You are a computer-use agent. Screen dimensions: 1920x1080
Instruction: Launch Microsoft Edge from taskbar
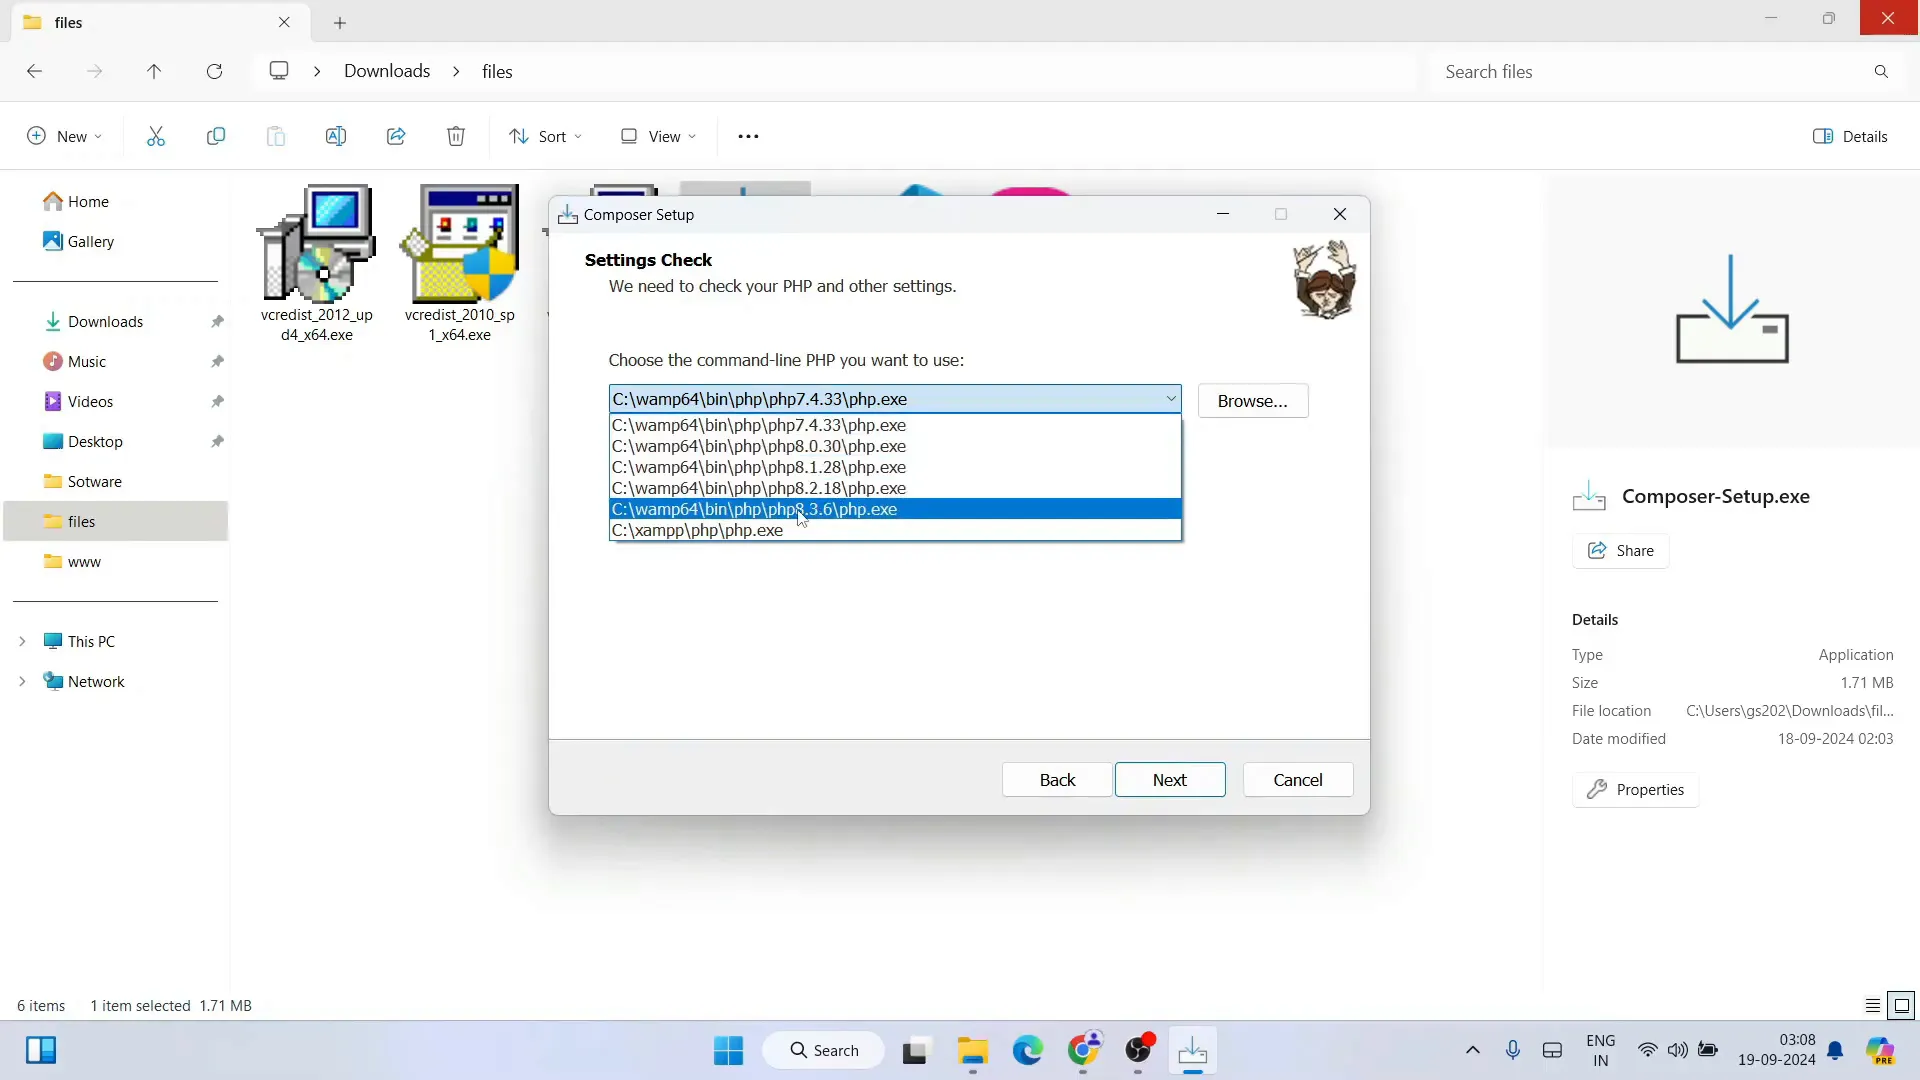(x=1028, y=1051)
